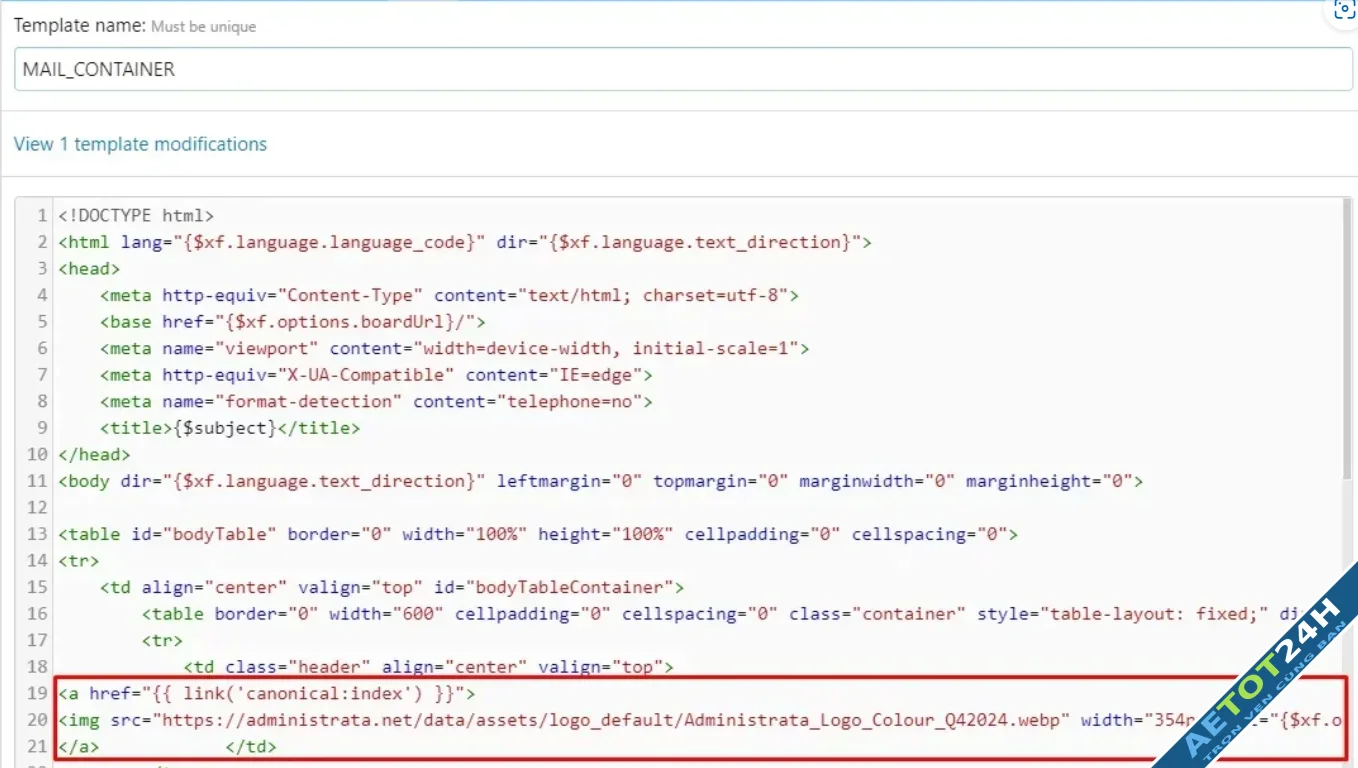Screen dimensions: 1358x768
Task: Click inside the viewport meta tag line
Action: point(454,348)
